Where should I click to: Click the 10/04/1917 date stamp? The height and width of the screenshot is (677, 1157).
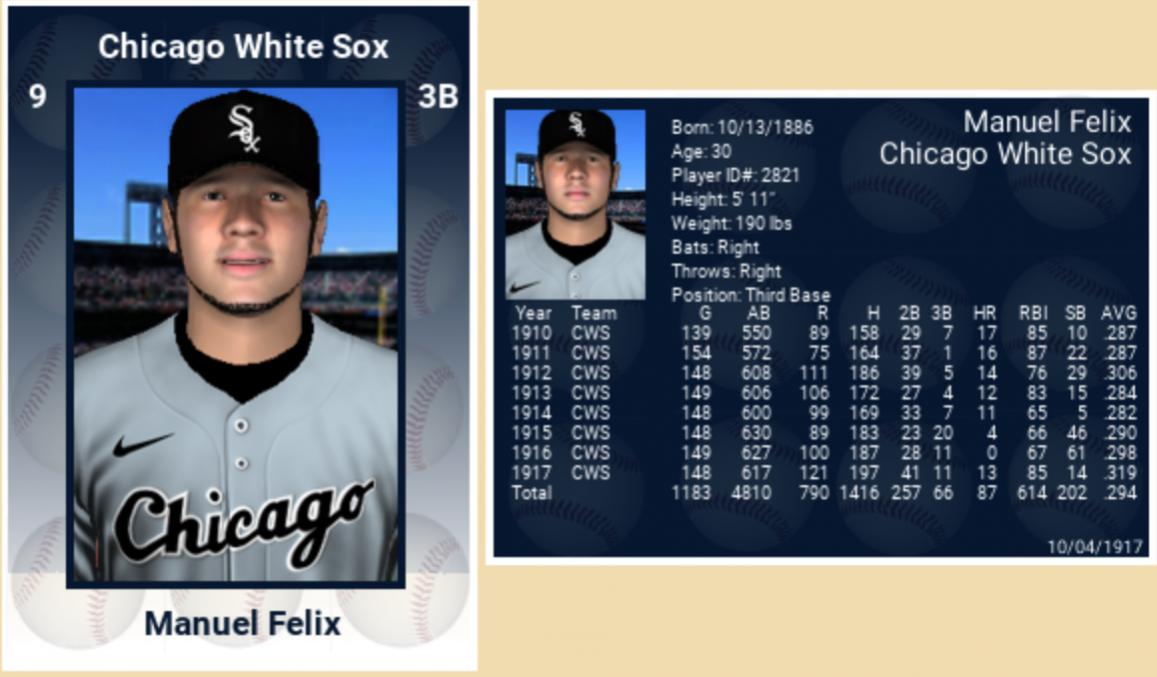[x=1094, y=546]
